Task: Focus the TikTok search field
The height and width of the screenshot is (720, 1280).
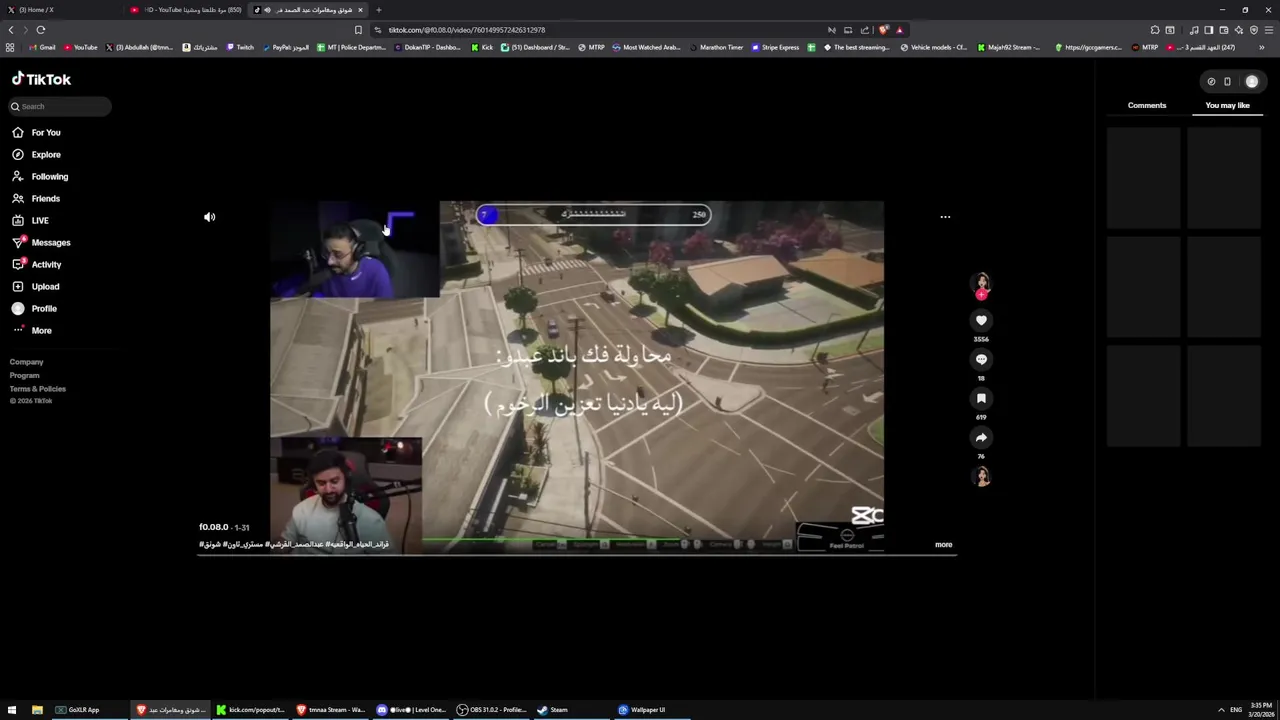Action: (x=60, y=106)
